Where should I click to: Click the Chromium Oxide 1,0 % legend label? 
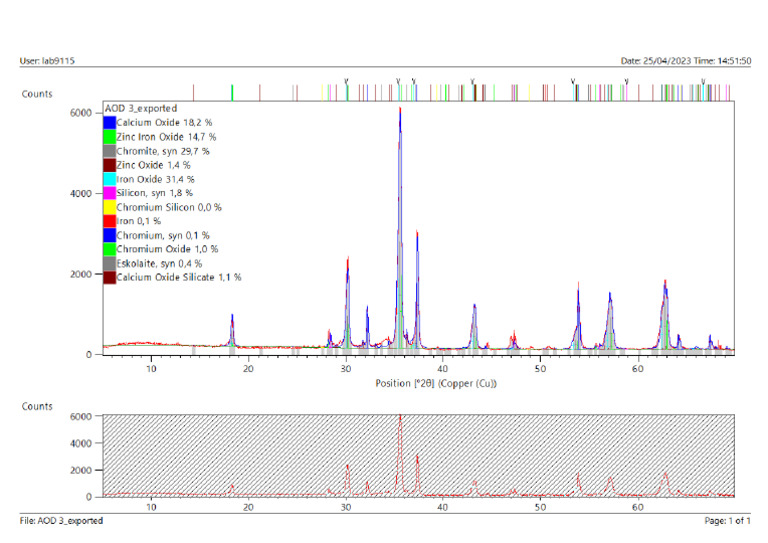167,248
